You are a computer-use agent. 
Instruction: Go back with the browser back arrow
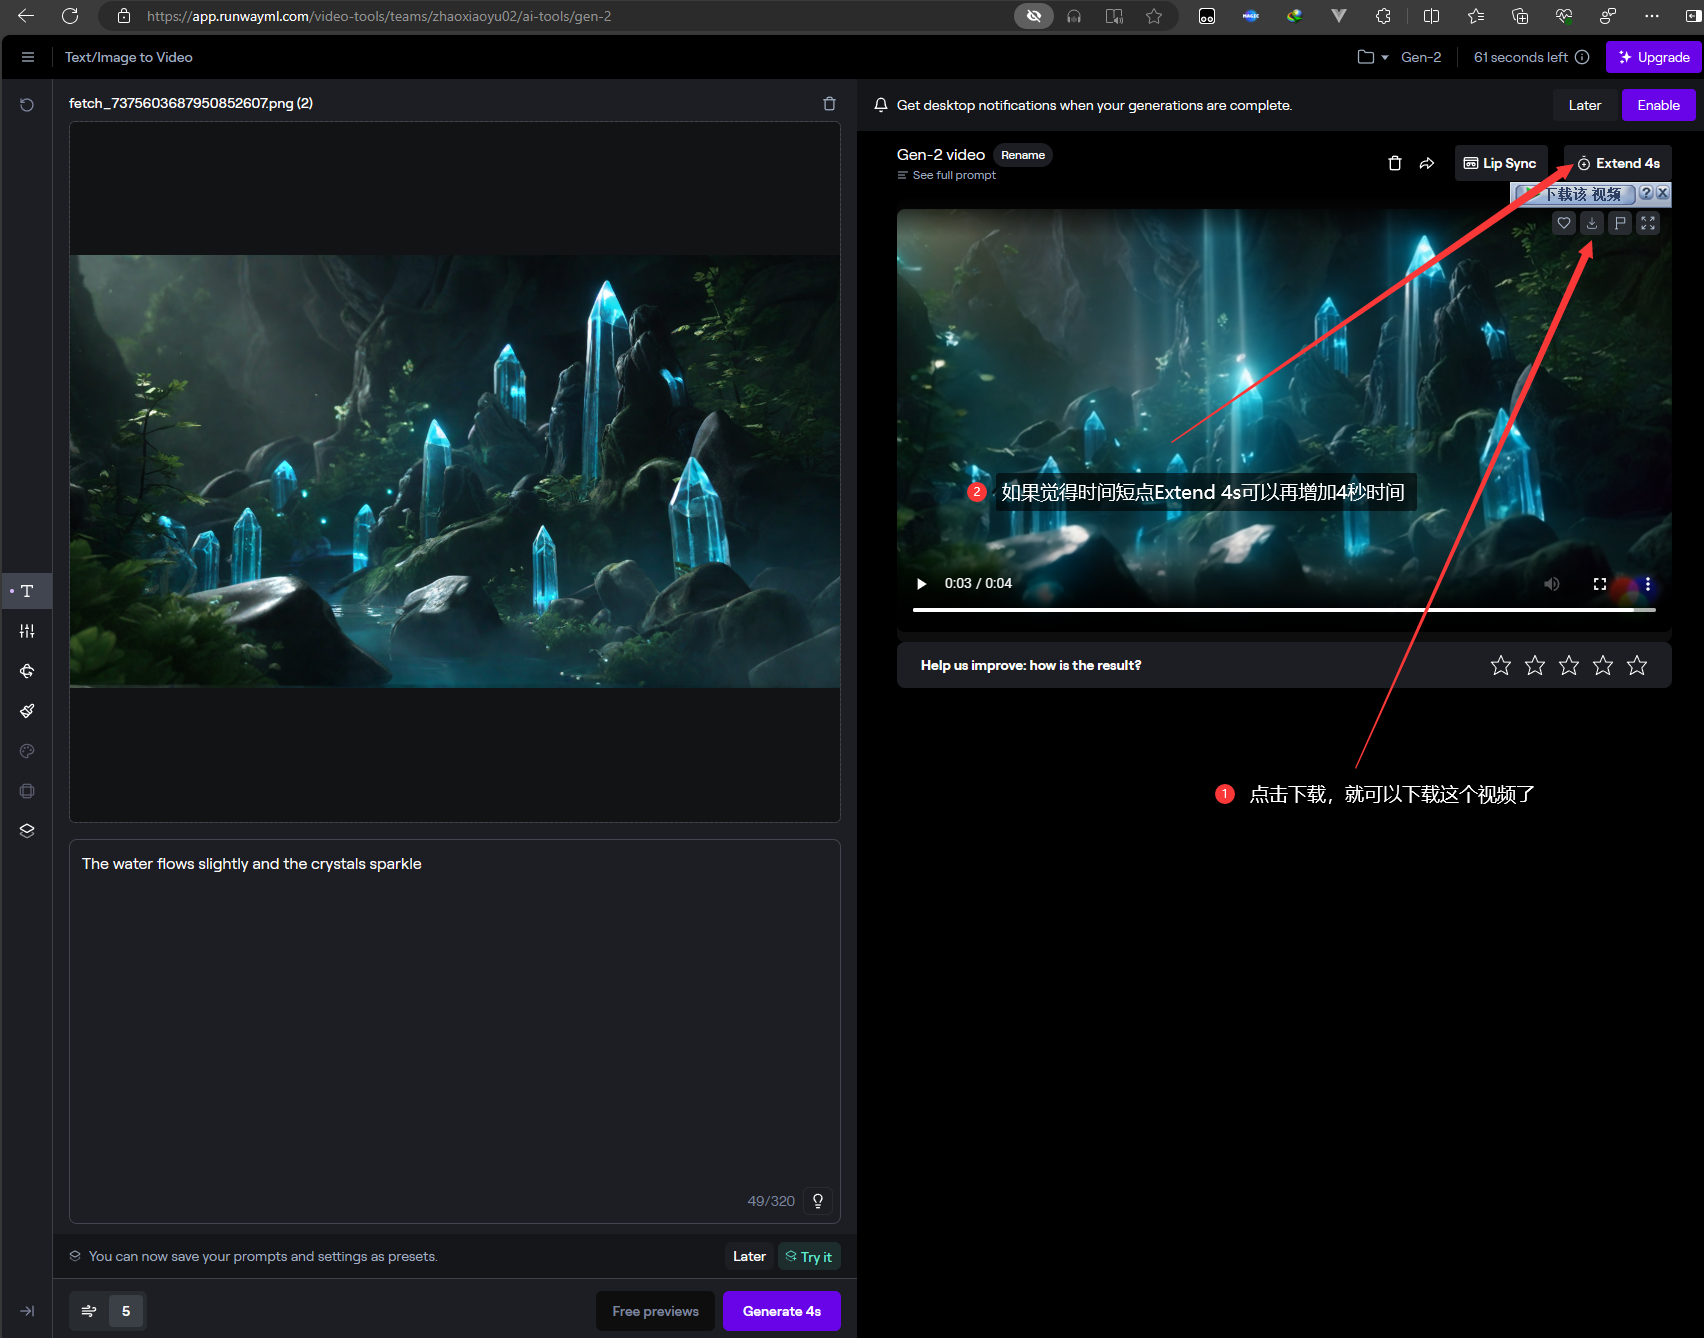click(x=26, y=16)
